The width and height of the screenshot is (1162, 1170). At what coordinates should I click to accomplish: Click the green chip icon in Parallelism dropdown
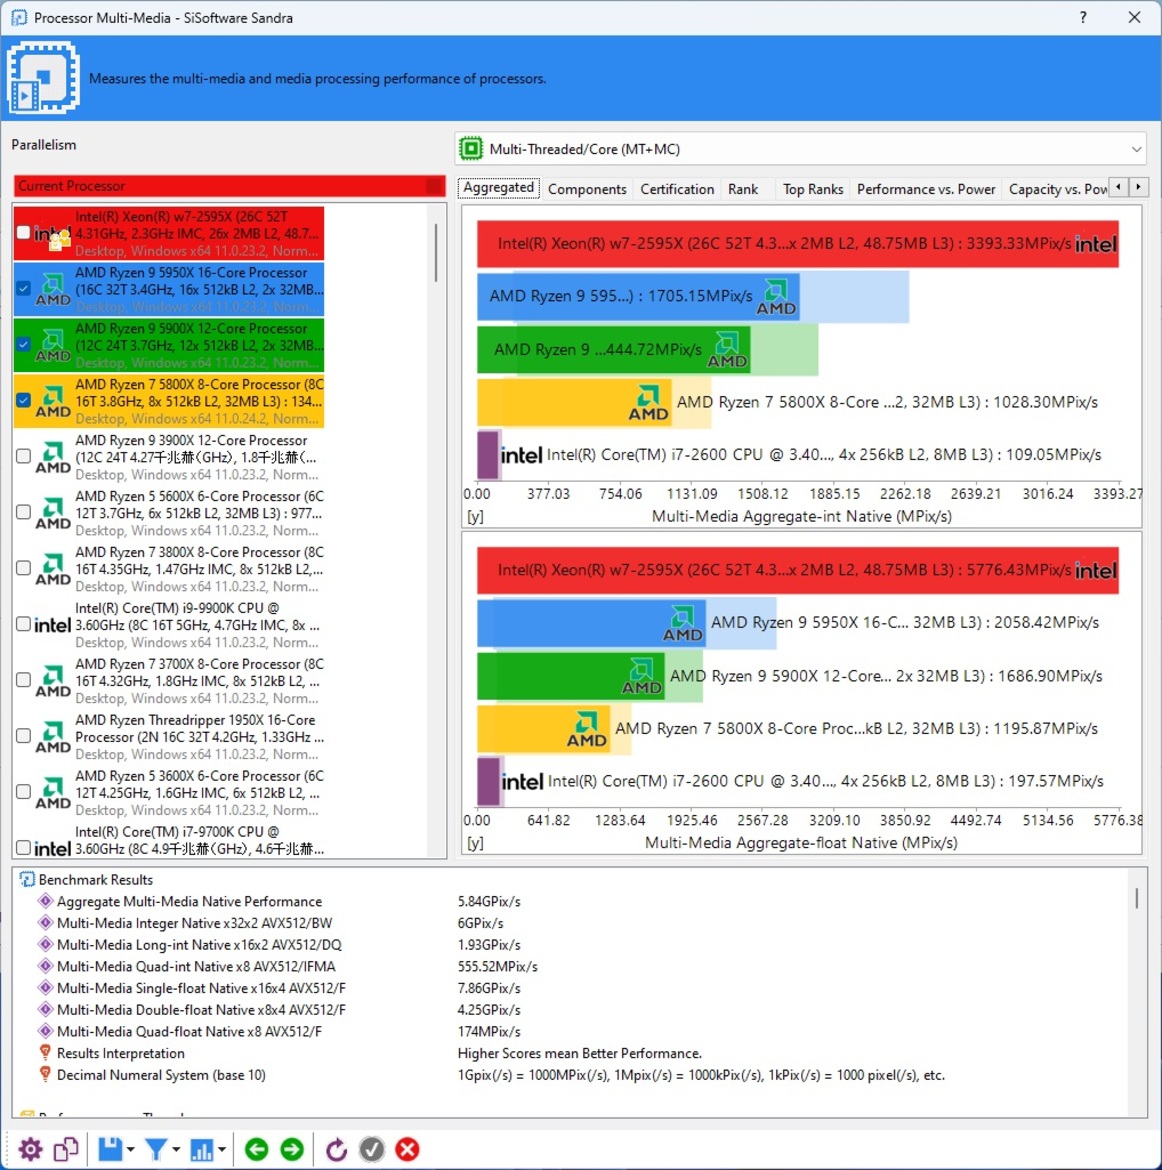(x=471, y=148)
